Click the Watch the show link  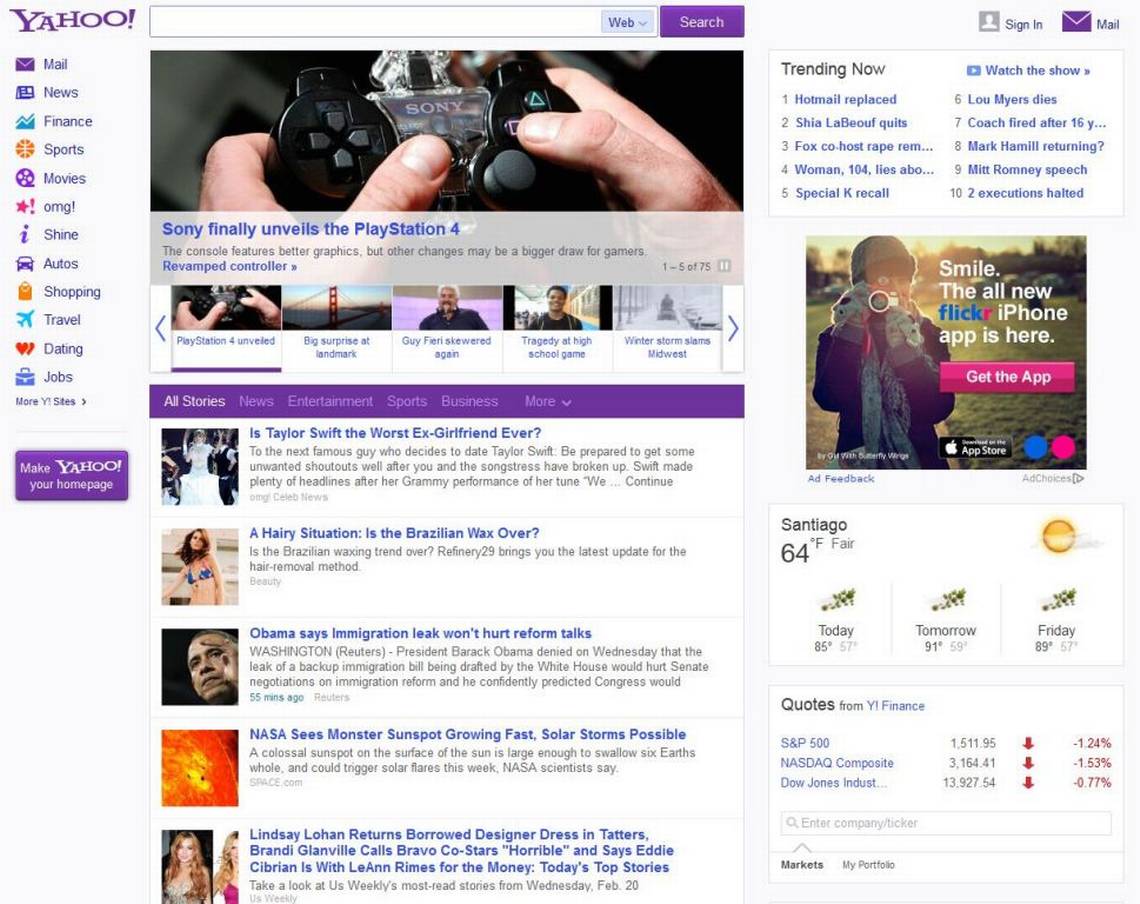point(1037,71)
